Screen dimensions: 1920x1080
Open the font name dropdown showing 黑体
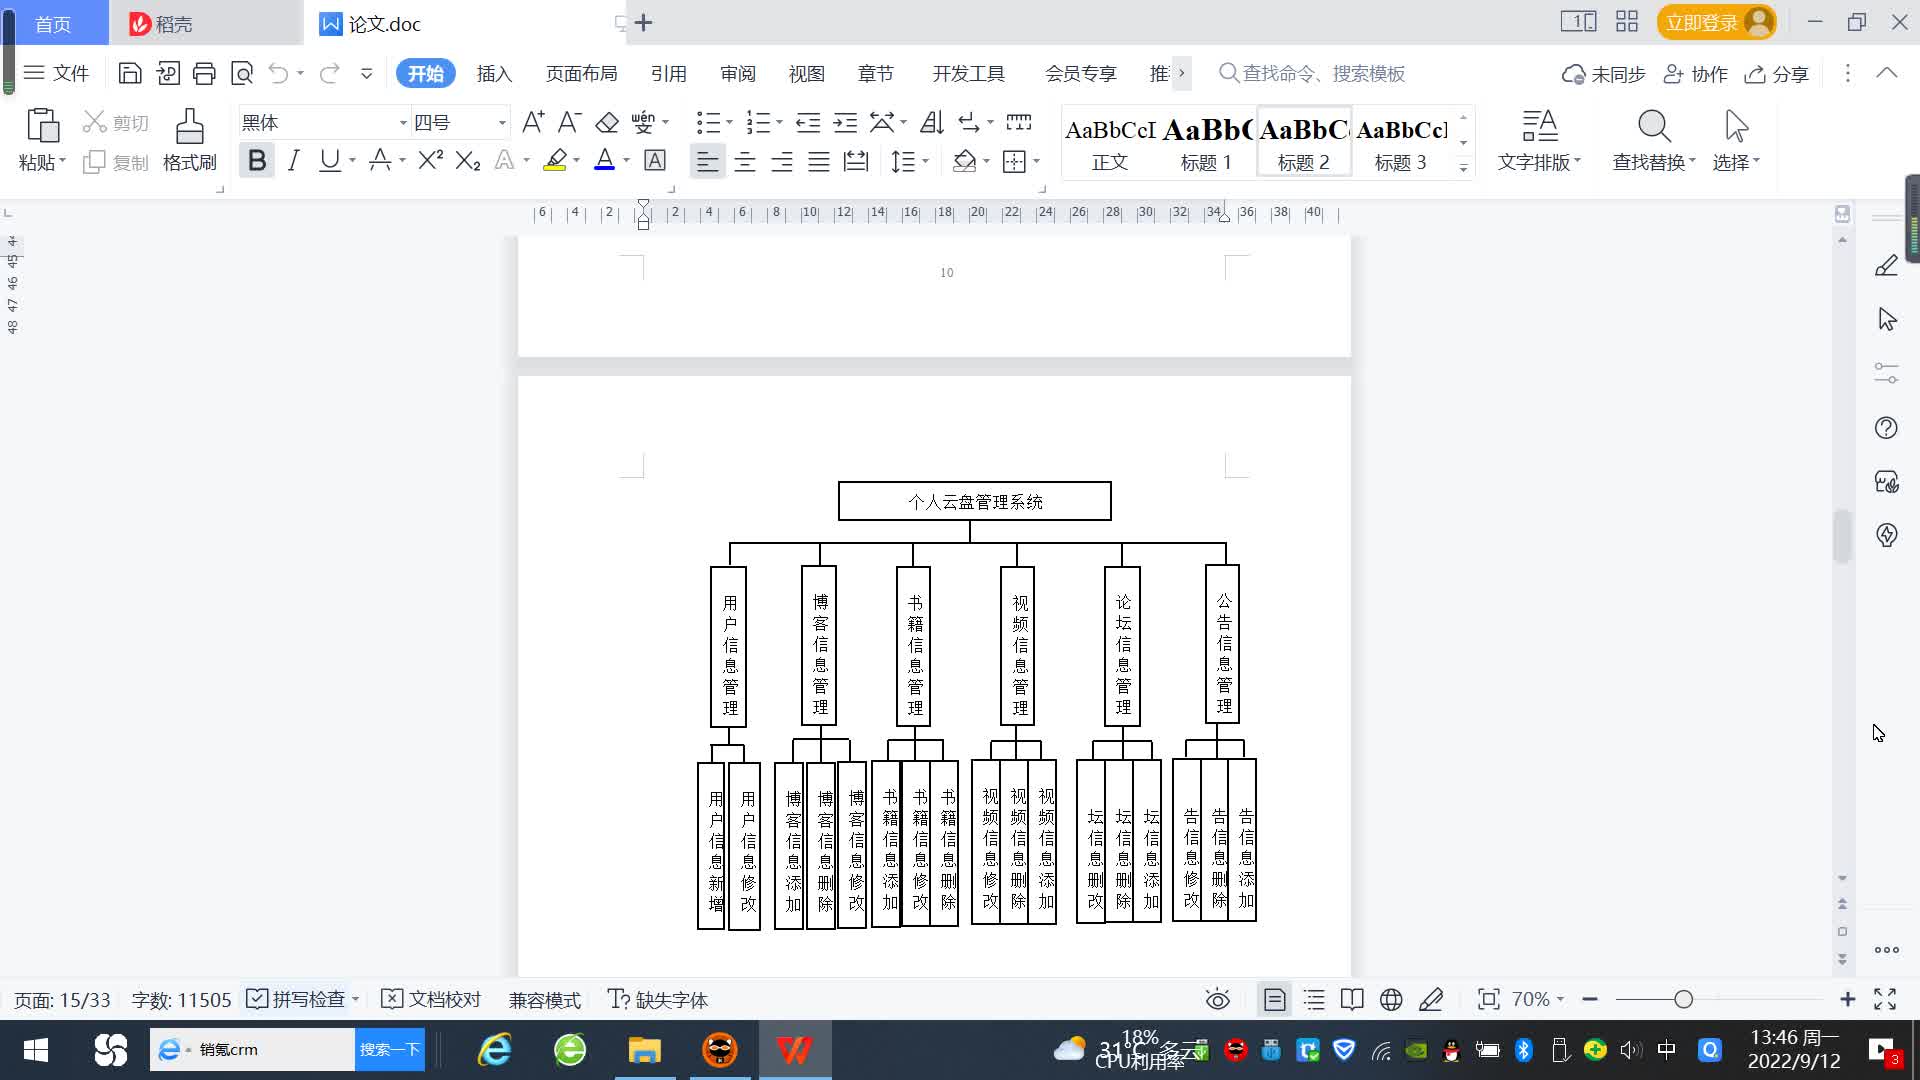pyautogui.click(x=403, y=122)
